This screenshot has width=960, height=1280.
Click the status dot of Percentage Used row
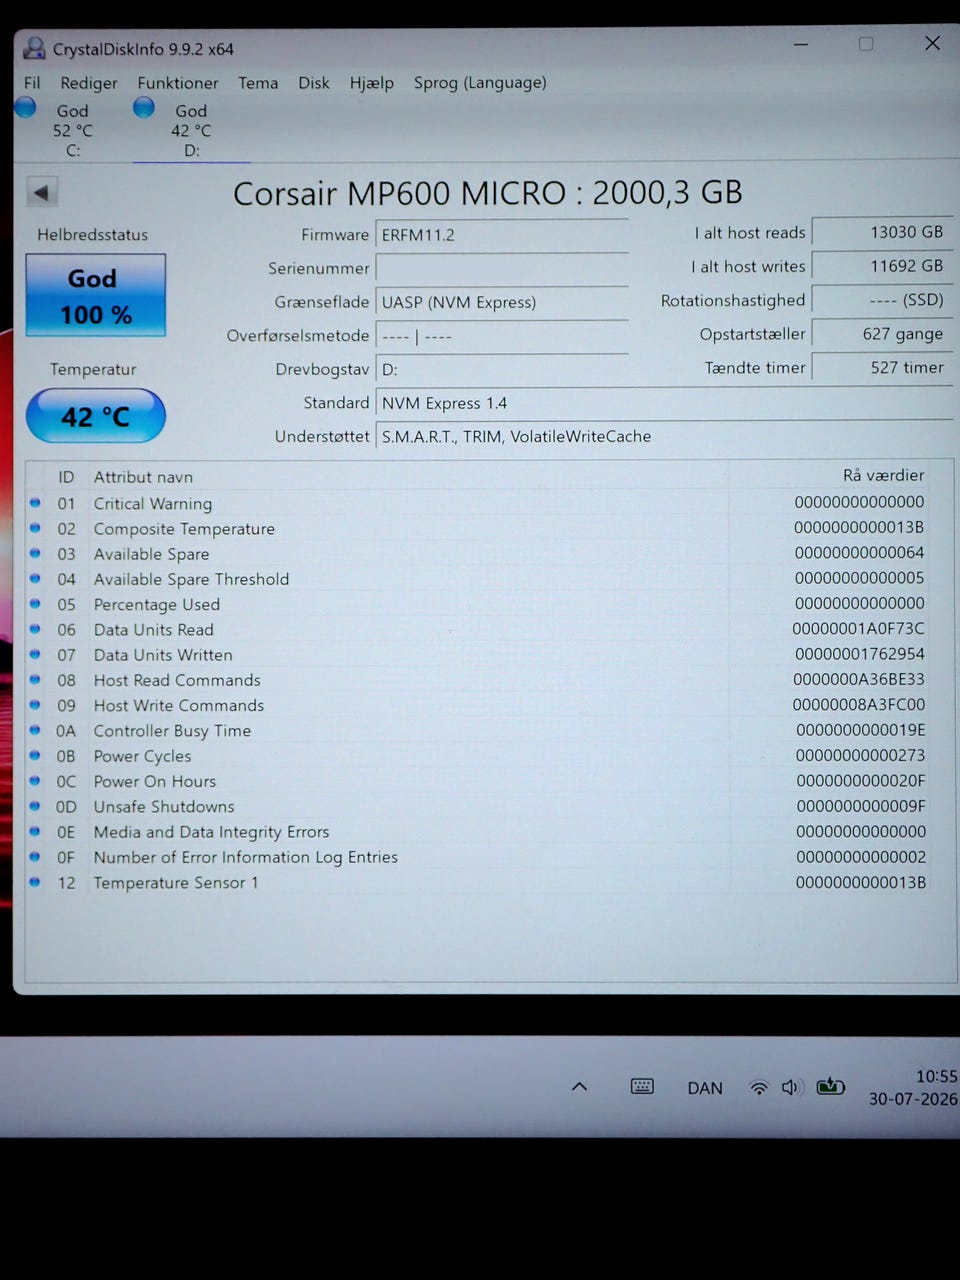coord(35,604)
